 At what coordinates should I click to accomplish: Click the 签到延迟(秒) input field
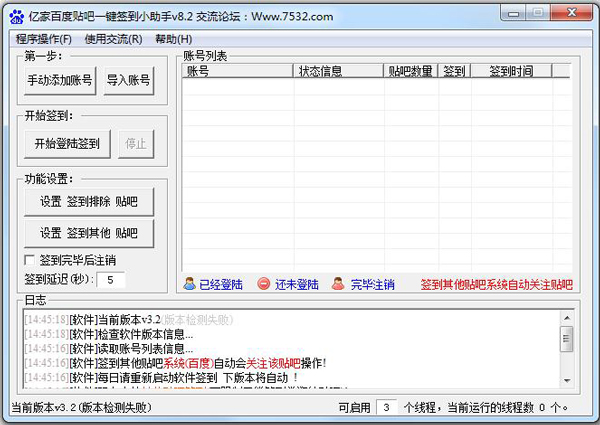coord(110,279)
